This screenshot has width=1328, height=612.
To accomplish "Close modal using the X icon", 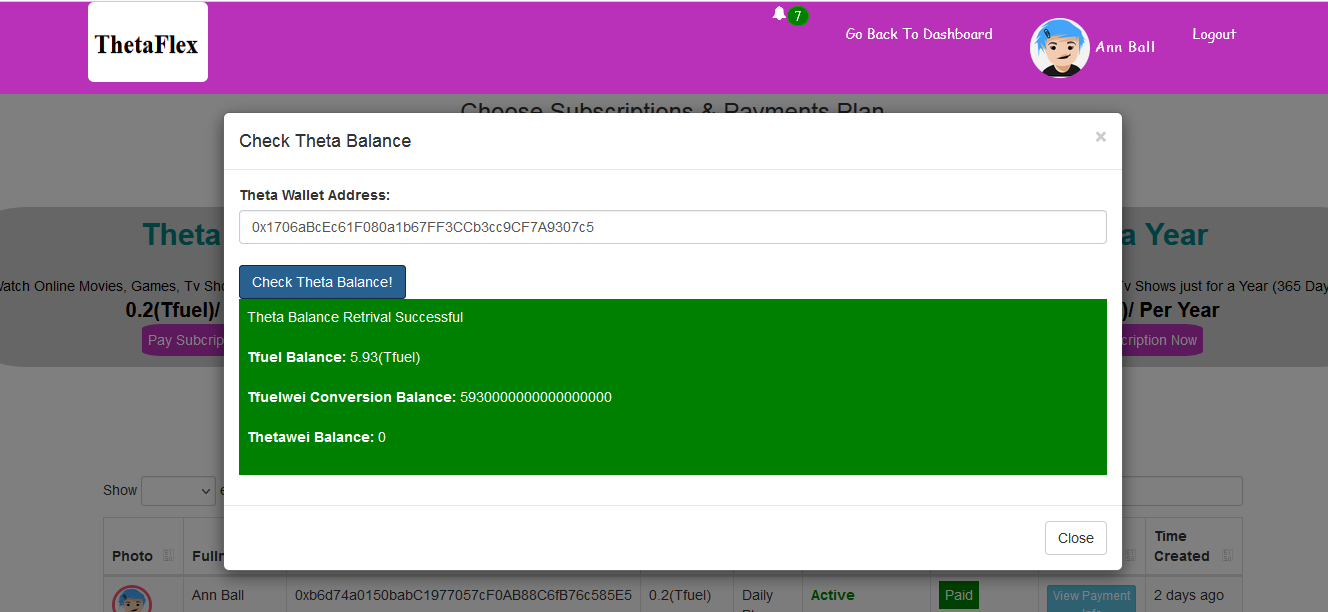I will click(1100, 137).
